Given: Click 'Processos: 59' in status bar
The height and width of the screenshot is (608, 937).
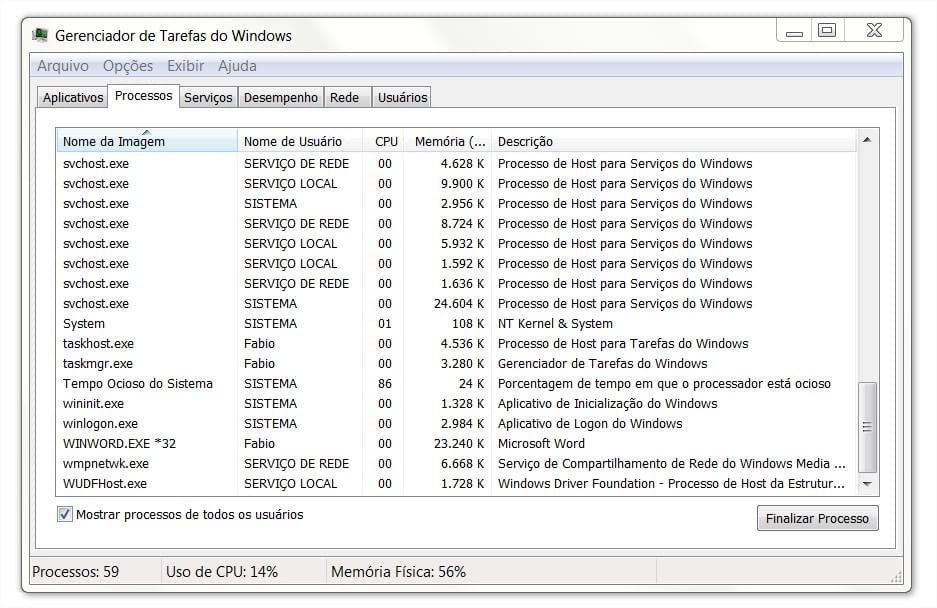Looking at the screenshot, I should click(x=75, y=572).
